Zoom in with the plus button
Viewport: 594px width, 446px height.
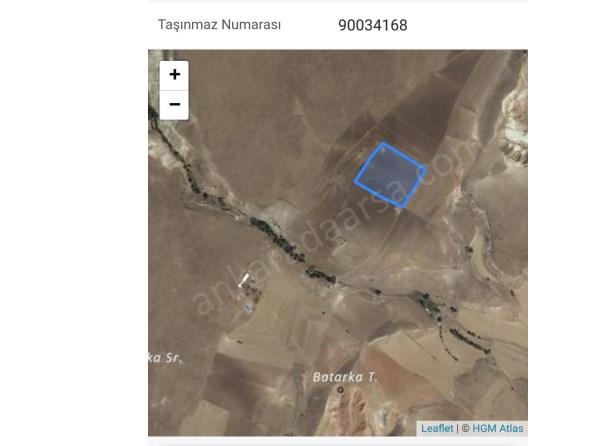[174, 75]
